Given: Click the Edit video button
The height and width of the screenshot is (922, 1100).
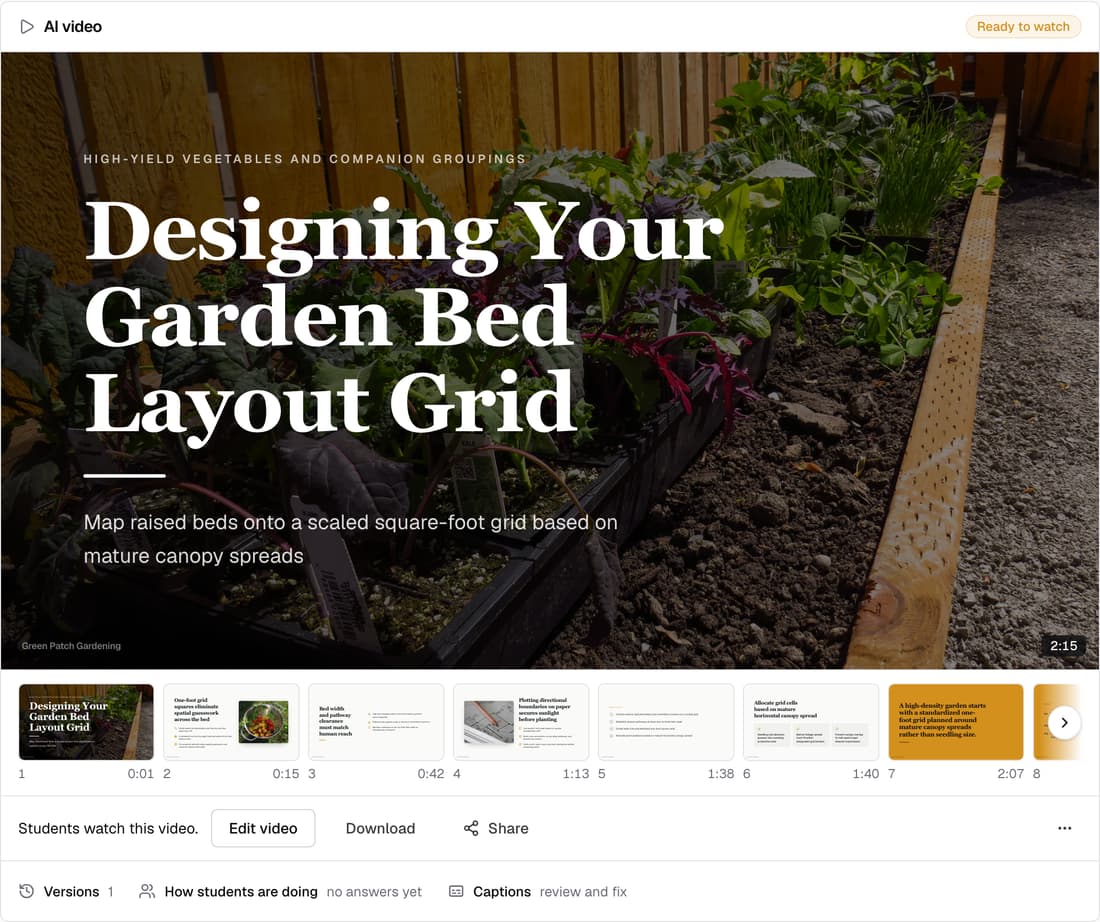Looking at the screenshot, I should pos(263,828).
